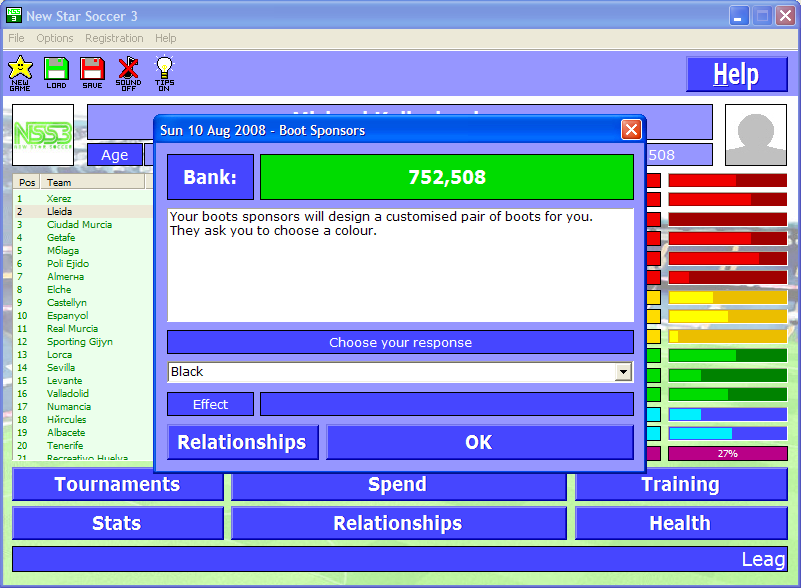
Task: Click the app icon in title bar
Action: coord(13,16)
